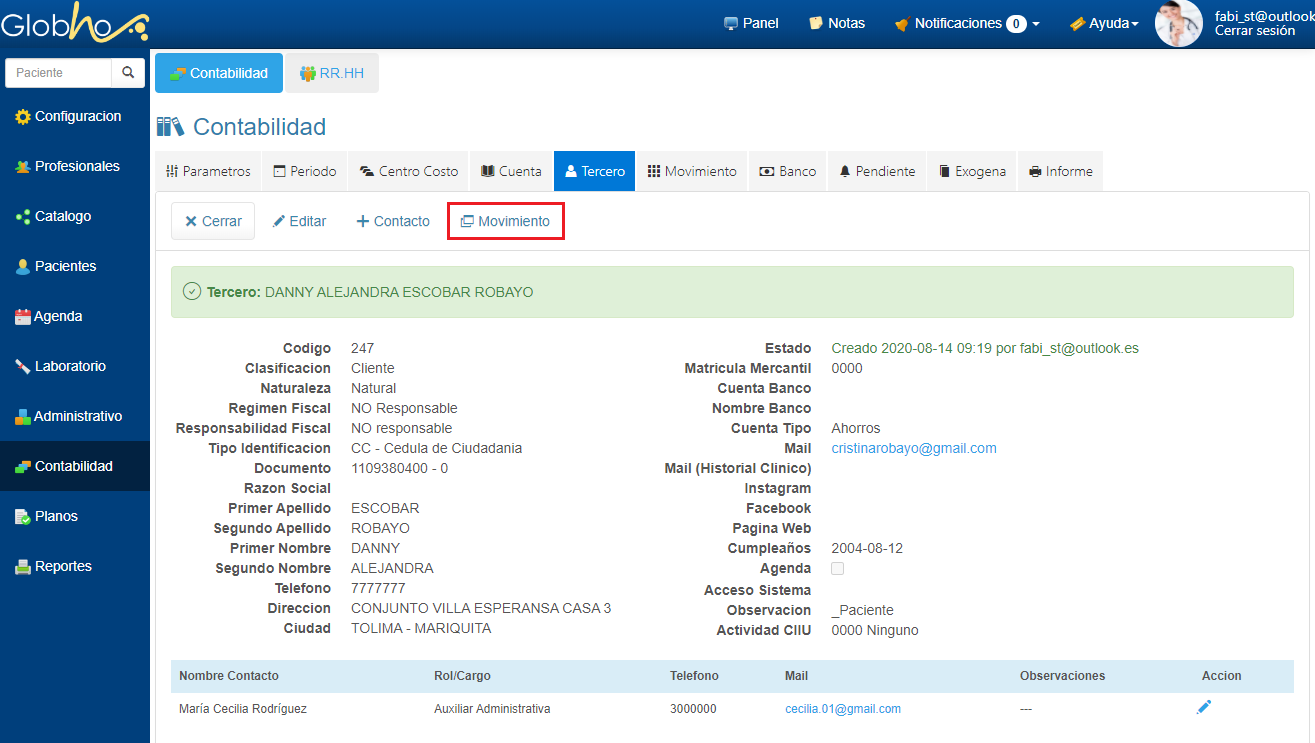Click the Paciente search input field
1315x743 pixels.
[x=58, y=73]
